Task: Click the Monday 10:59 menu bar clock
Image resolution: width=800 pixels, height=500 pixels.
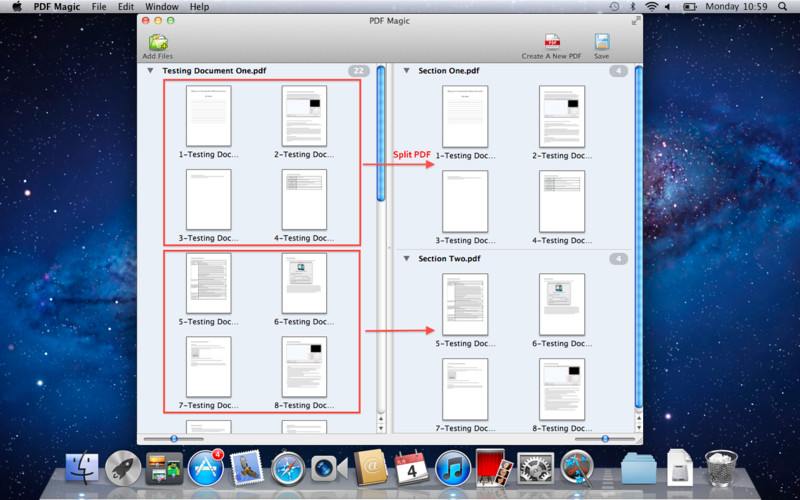Action: tap(736, 7)
